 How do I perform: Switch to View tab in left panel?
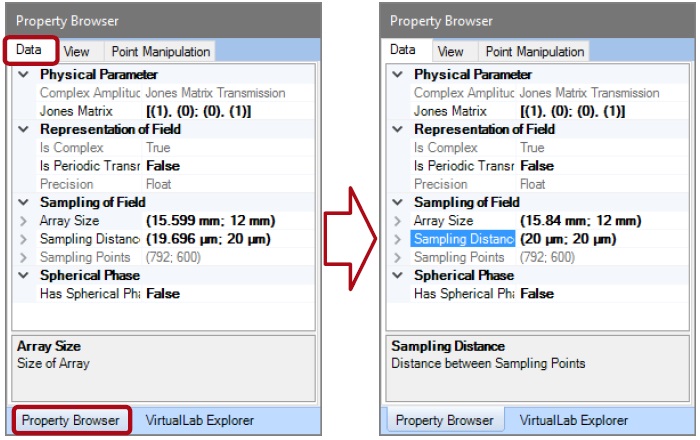77,51
